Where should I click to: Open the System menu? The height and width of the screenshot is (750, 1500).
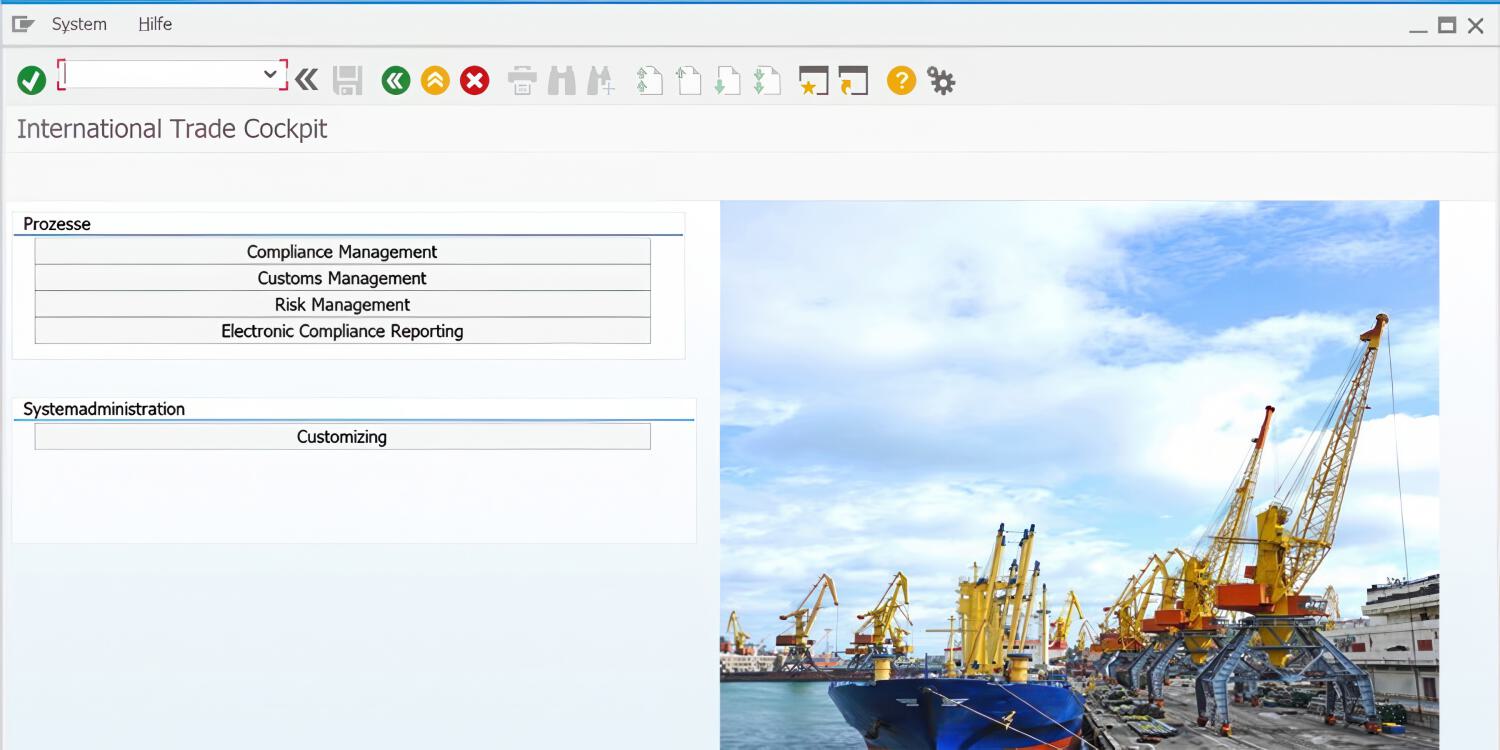click(79, 24)
